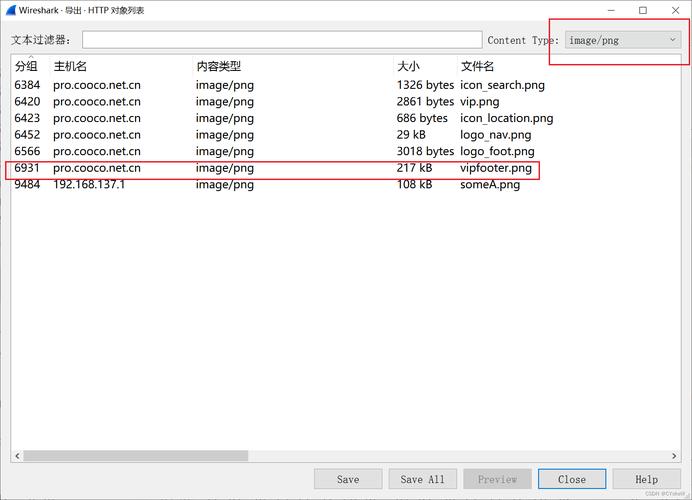Click packet number 9484
This screenshot has width=692, height=500.
click(27, 184)
